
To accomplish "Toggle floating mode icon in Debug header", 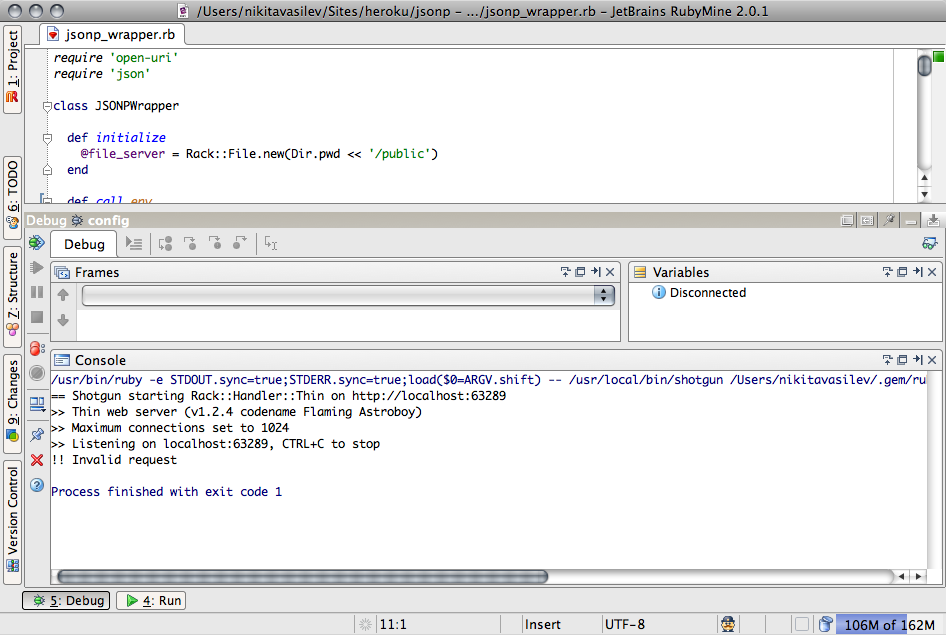I will coord(847,221).
